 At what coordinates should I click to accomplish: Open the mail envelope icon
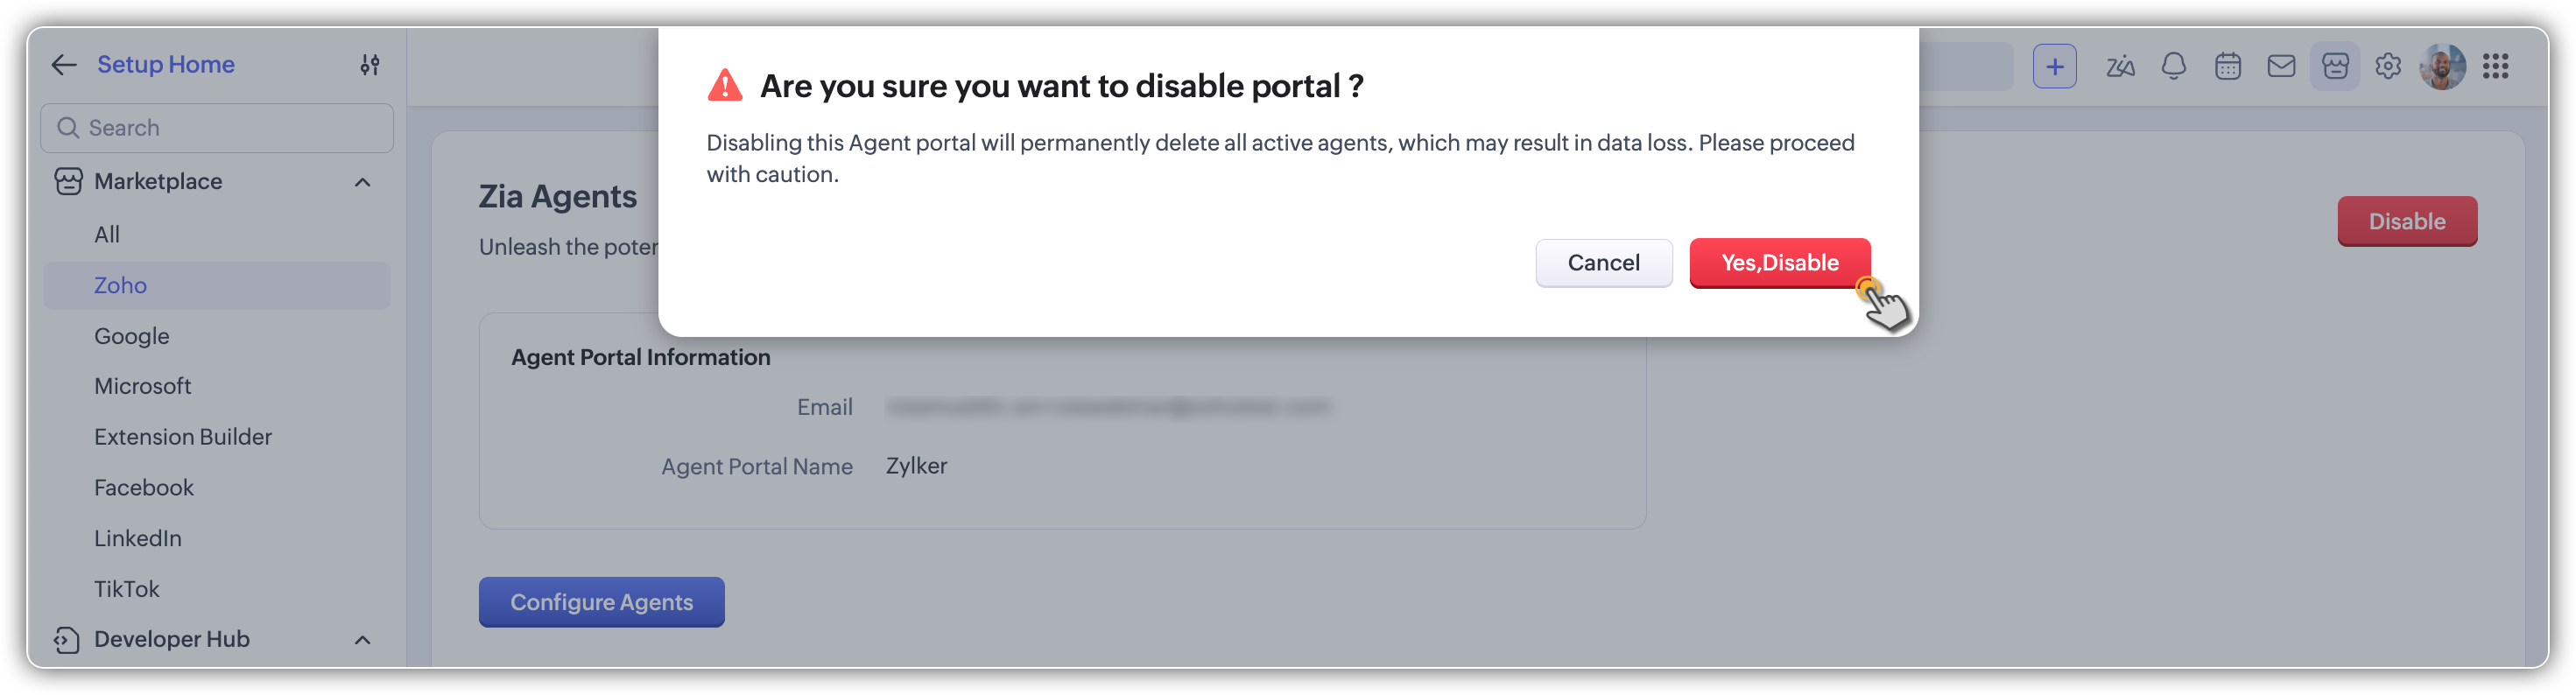(2281, 67)
